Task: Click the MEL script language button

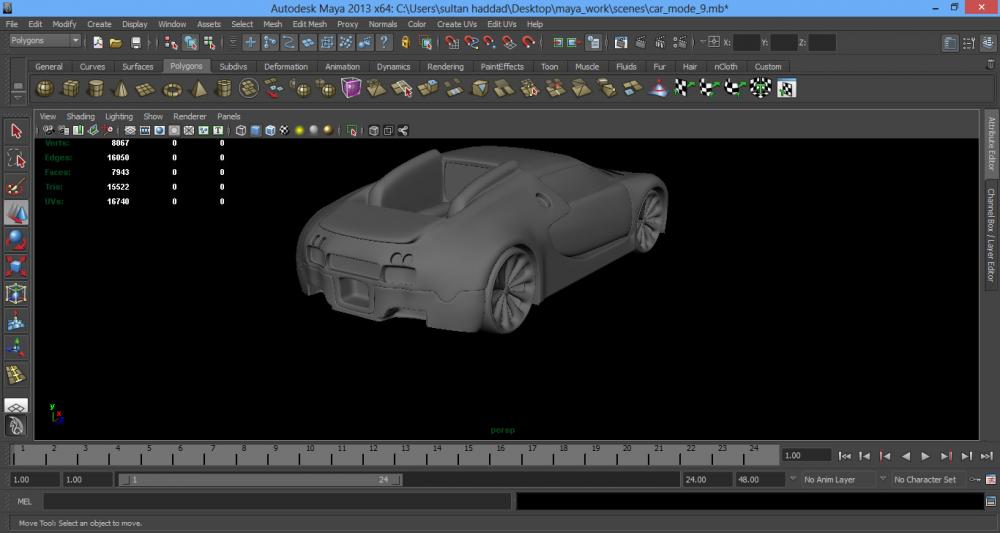Action: (24, 501)
